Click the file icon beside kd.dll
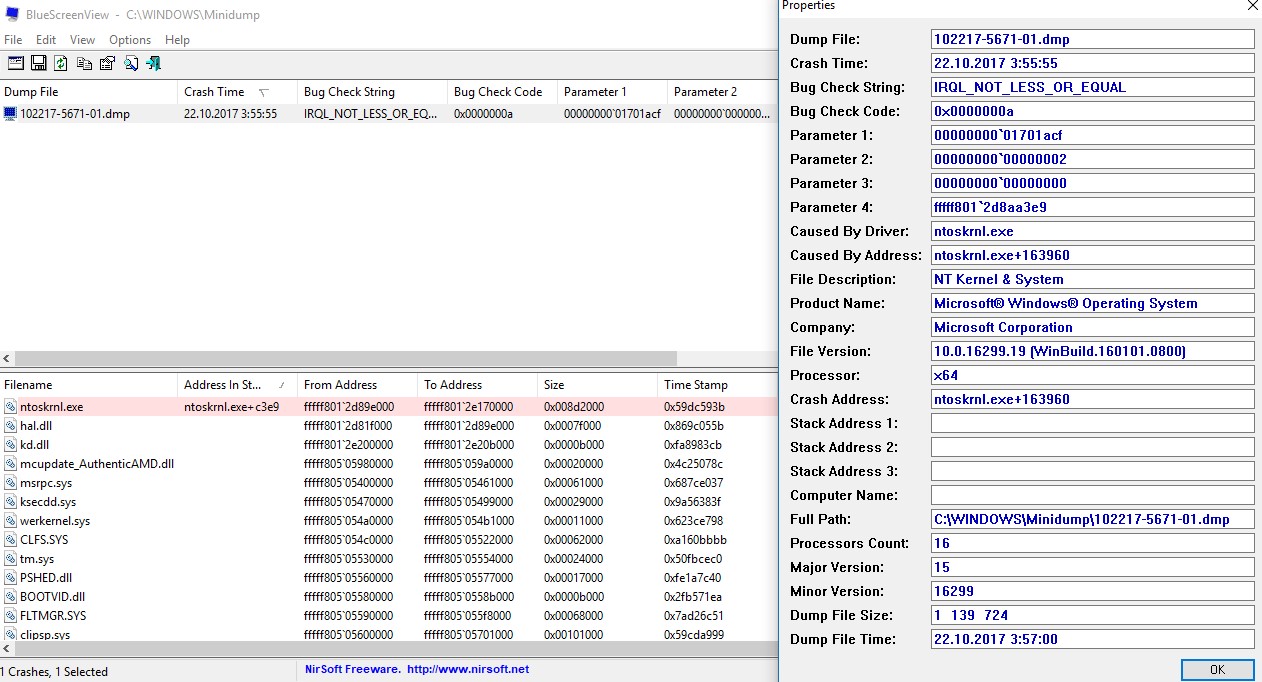 point(10,445)
